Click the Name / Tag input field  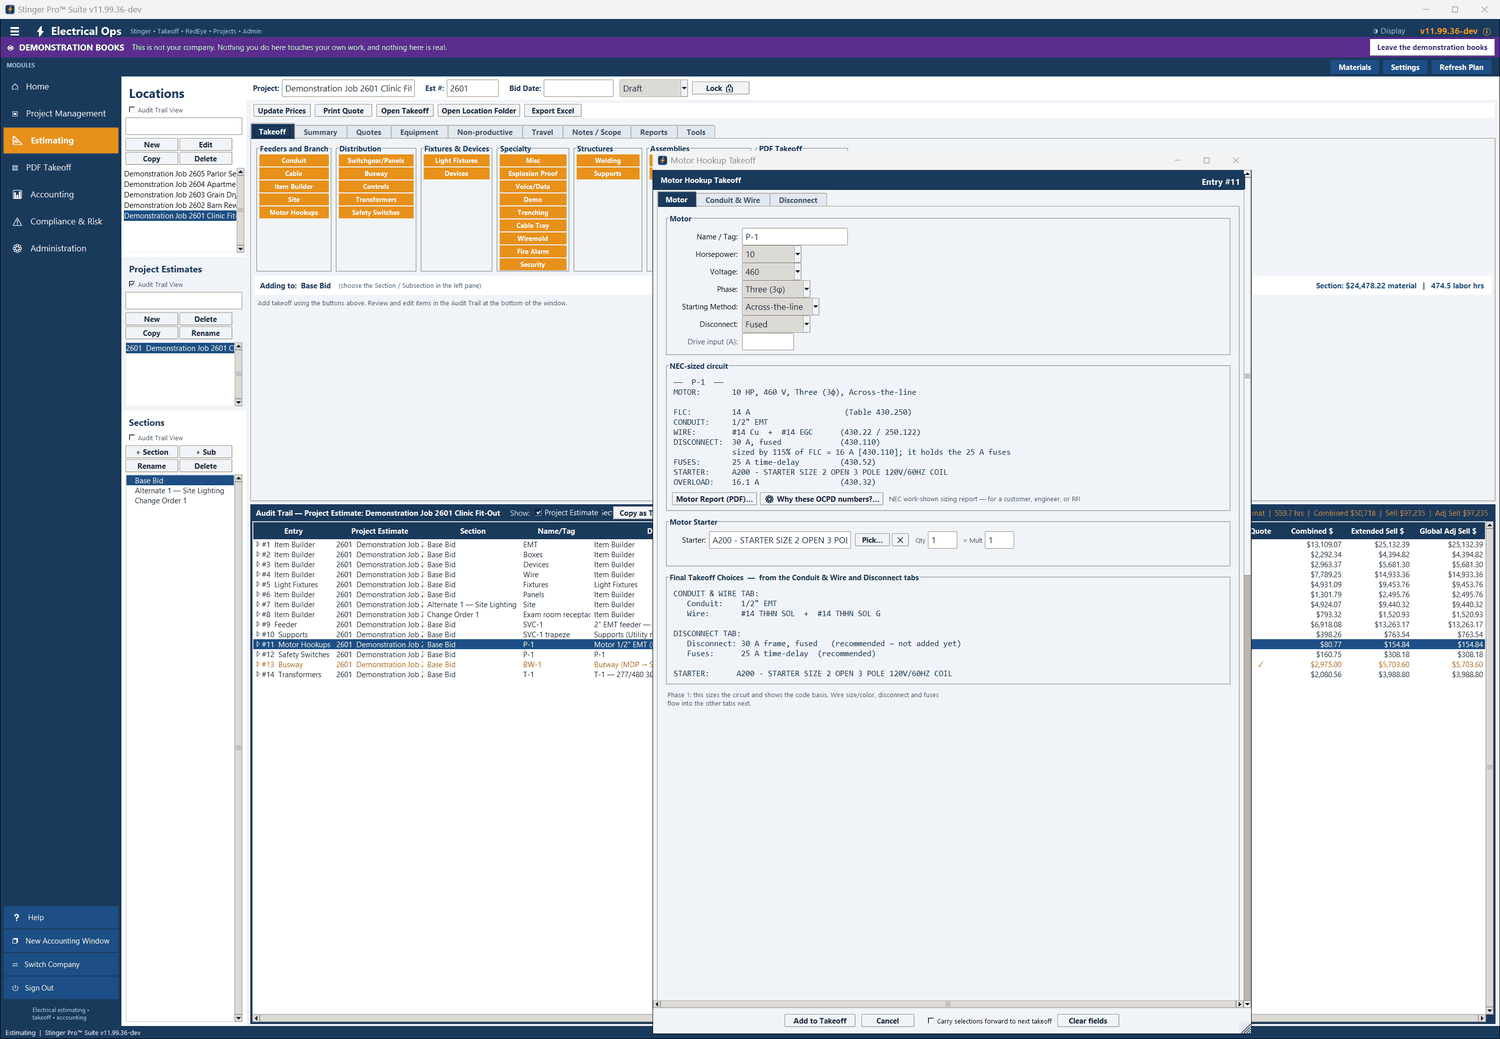[795, 237]
